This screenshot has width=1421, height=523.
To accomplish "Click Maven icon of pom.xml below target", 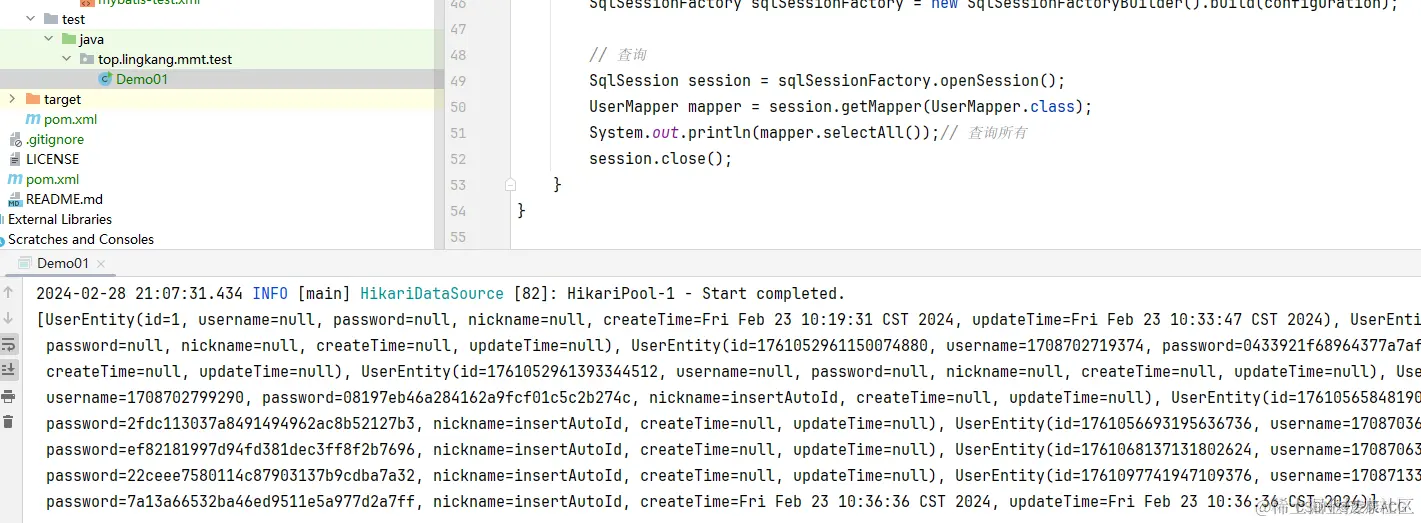I will [34, 119].
